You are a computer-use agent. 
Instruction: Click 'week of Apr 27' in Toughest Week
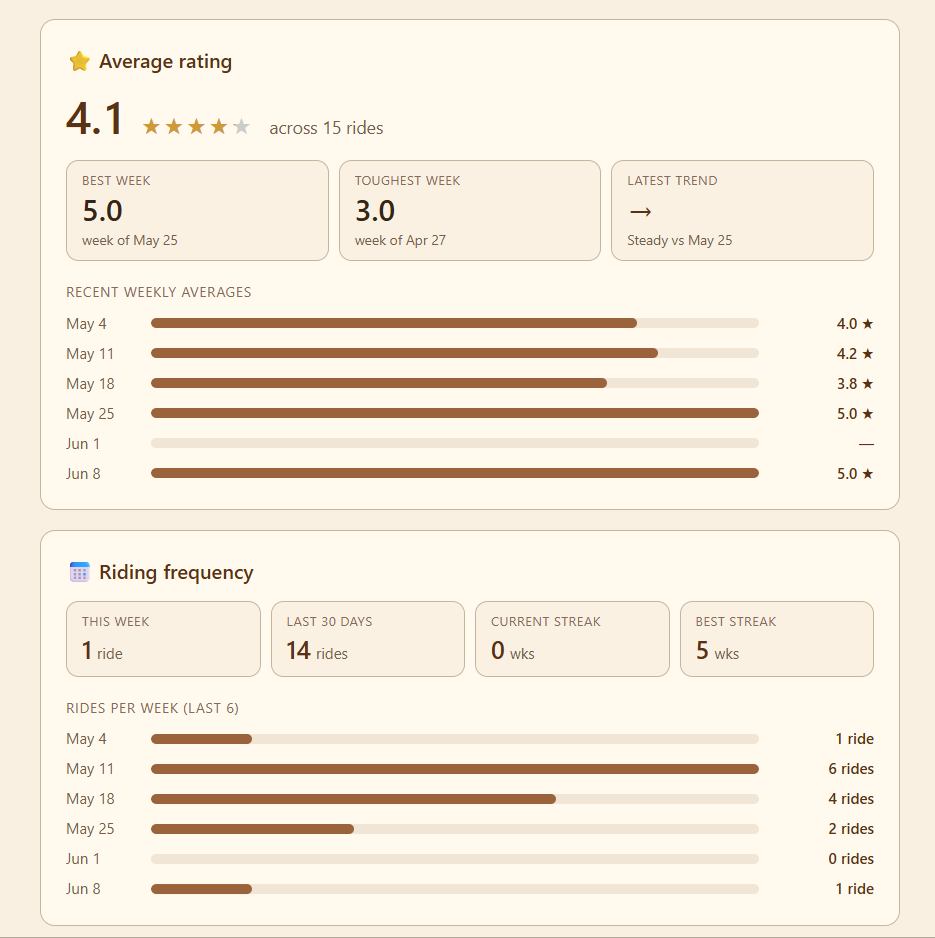coord(400,240)
